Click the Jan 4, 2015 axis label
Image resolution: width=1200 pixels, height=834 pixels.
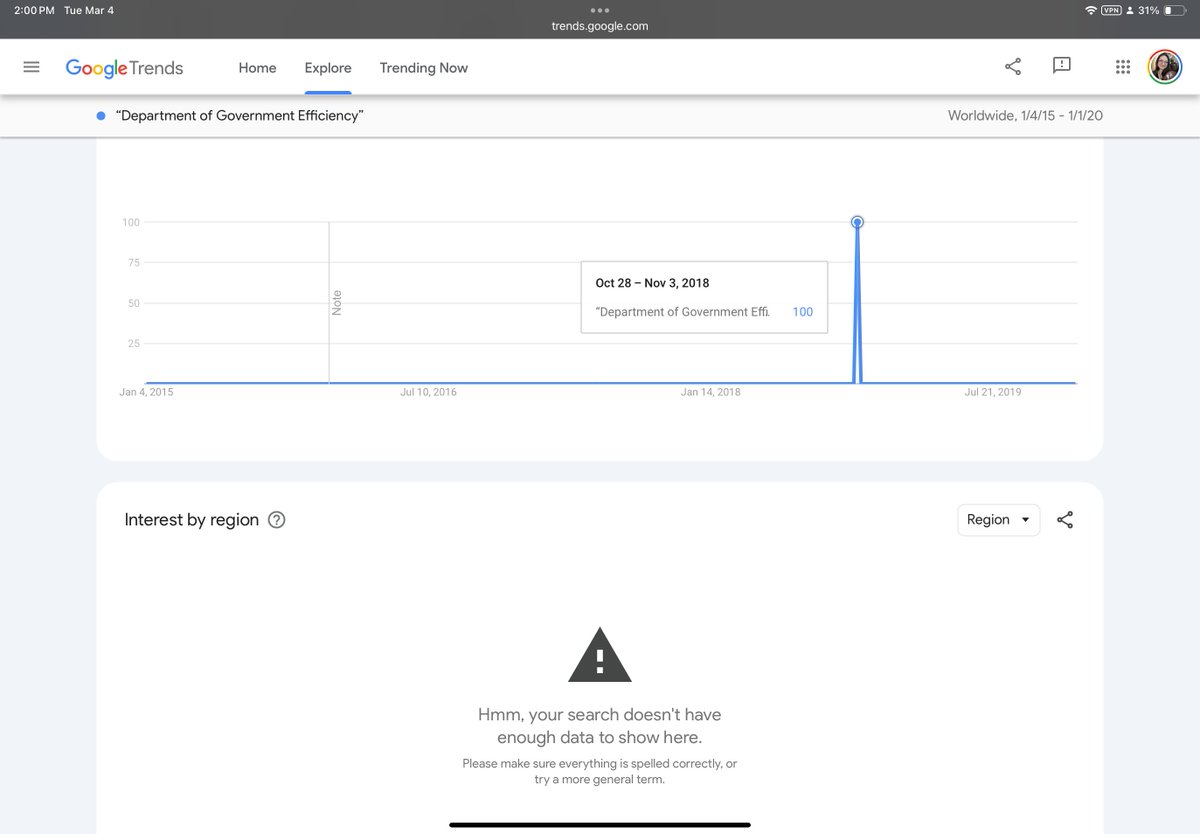[146, 392]
